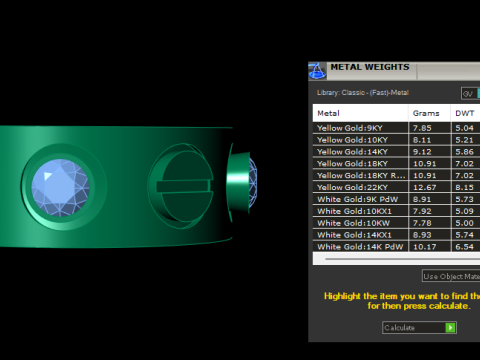Click the green Calculate arrow icon
Image resolution: width=480 pixels, height=360 pixels.
pyautogui.click(x=450, y=328)
